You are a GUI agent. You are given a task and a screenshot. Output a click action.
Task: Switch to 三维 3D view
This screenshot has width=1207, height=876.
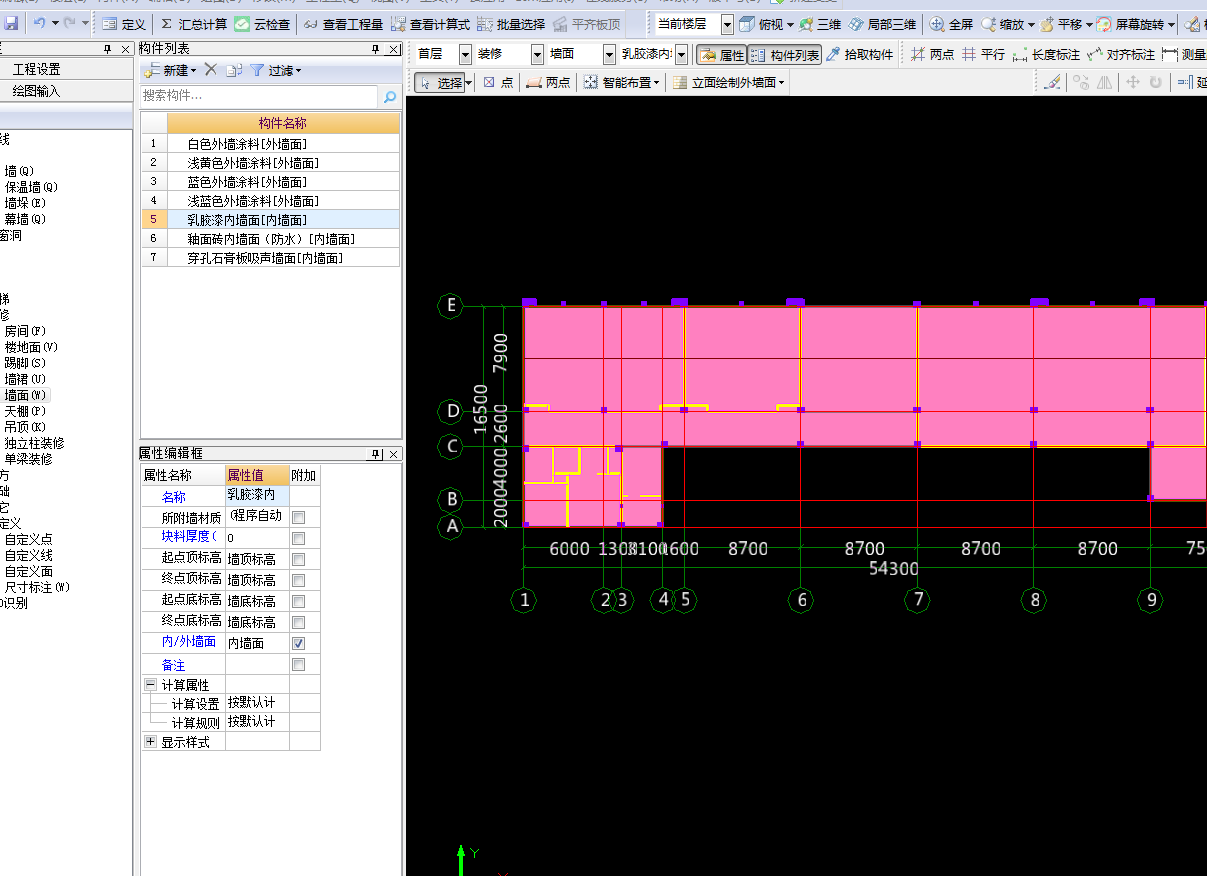point(820,24)
